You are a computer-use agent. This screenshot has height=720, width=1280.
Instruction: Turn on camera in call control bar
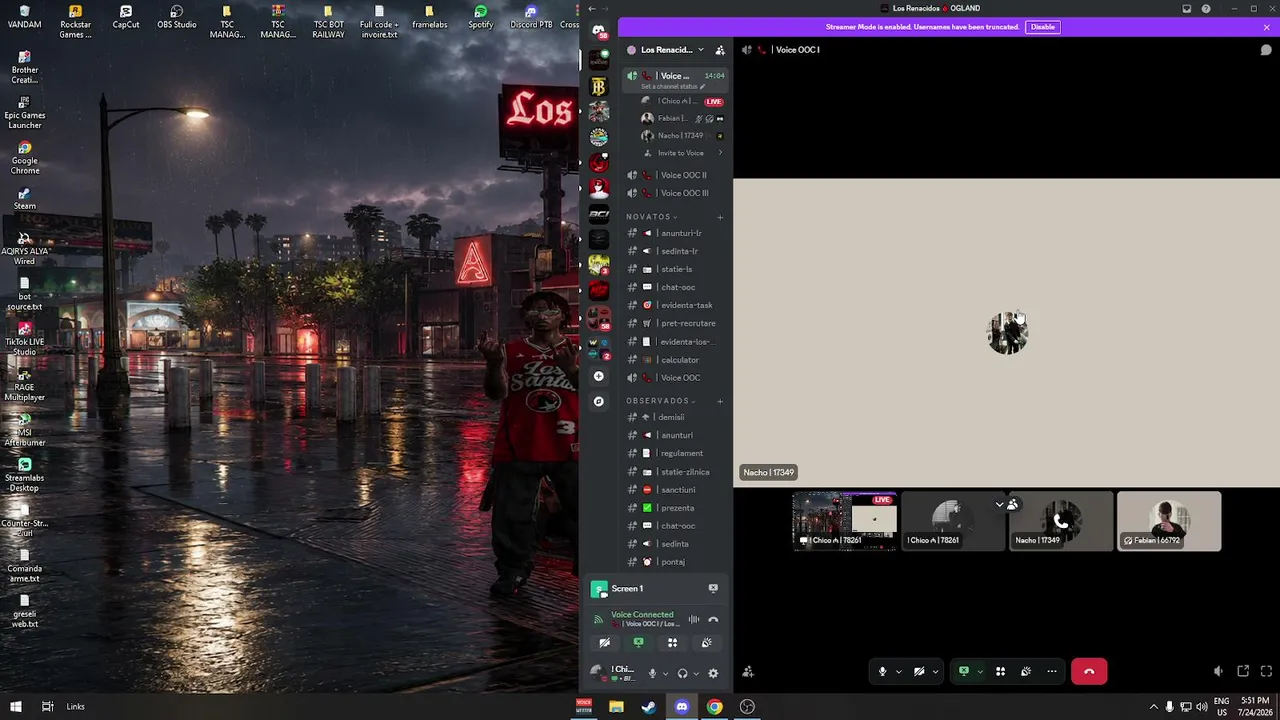pos(919,672)
